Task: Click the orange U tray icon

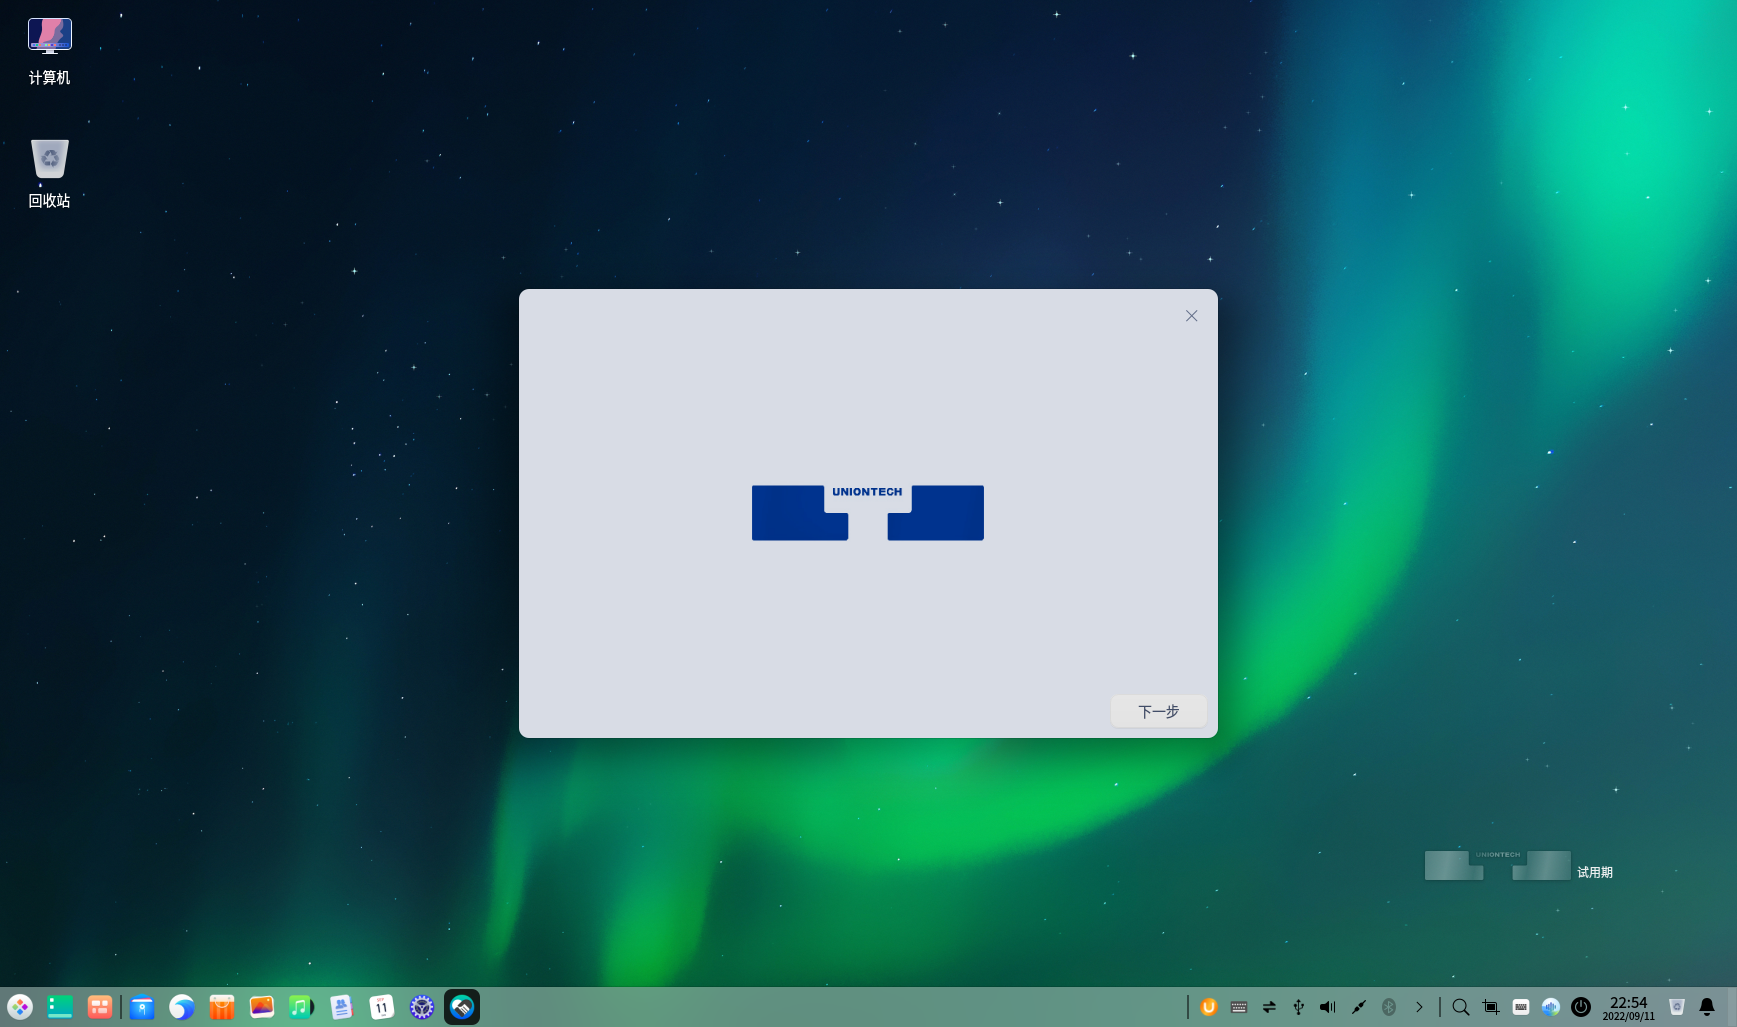Action: coord(1209,1007)
